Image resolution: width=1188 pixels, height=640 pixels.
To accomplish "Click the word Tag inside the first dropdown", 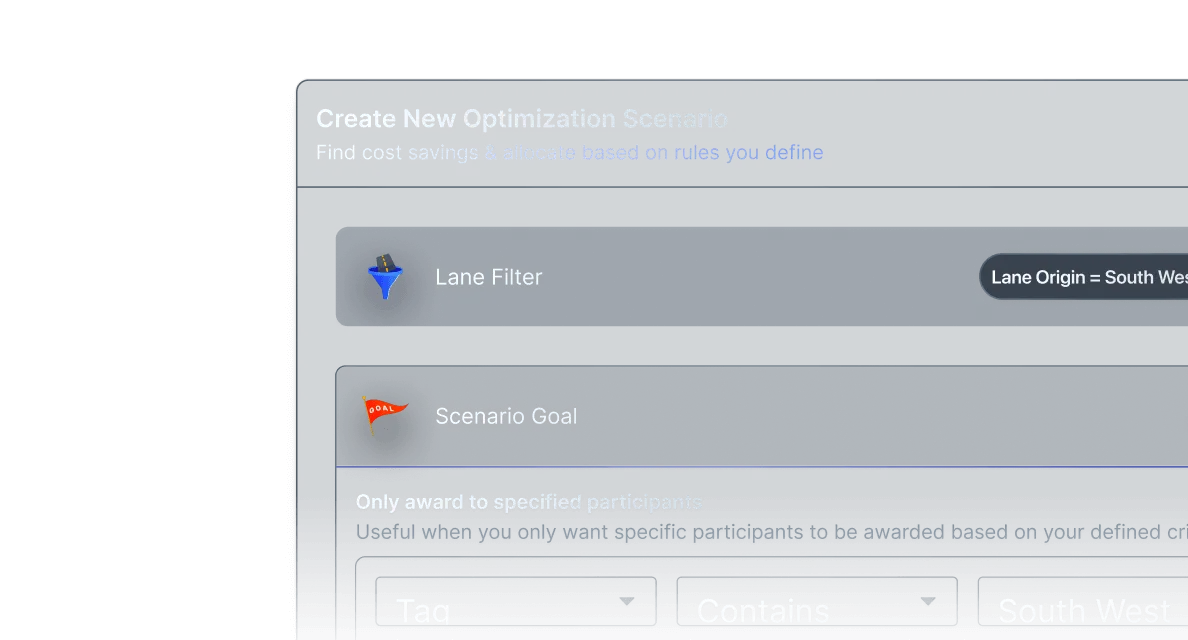I will (423, 610).
